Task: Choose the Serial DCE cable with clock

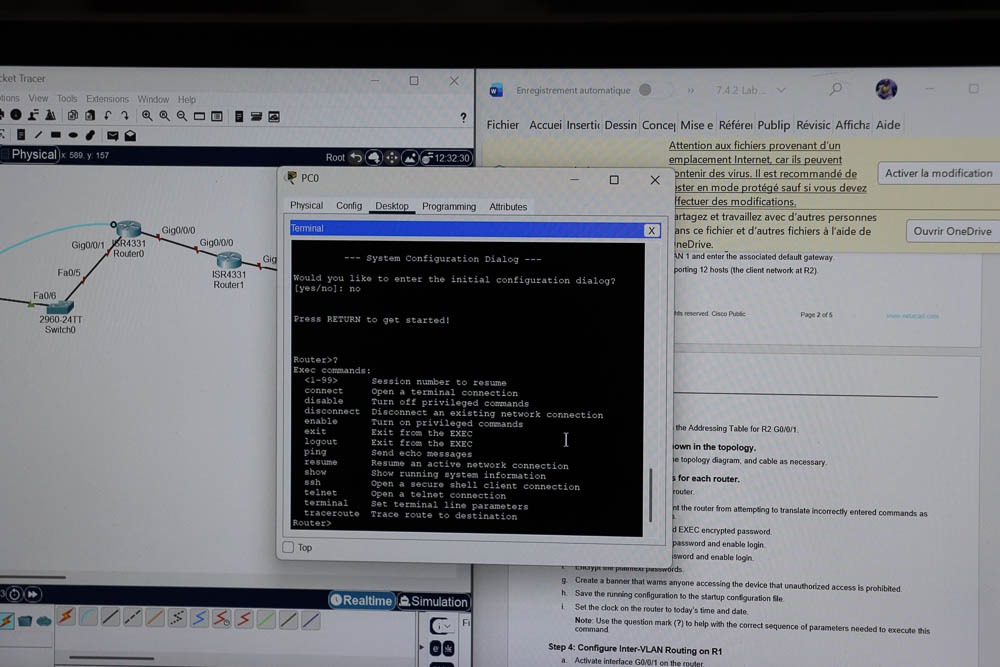Action: point(221,619)
